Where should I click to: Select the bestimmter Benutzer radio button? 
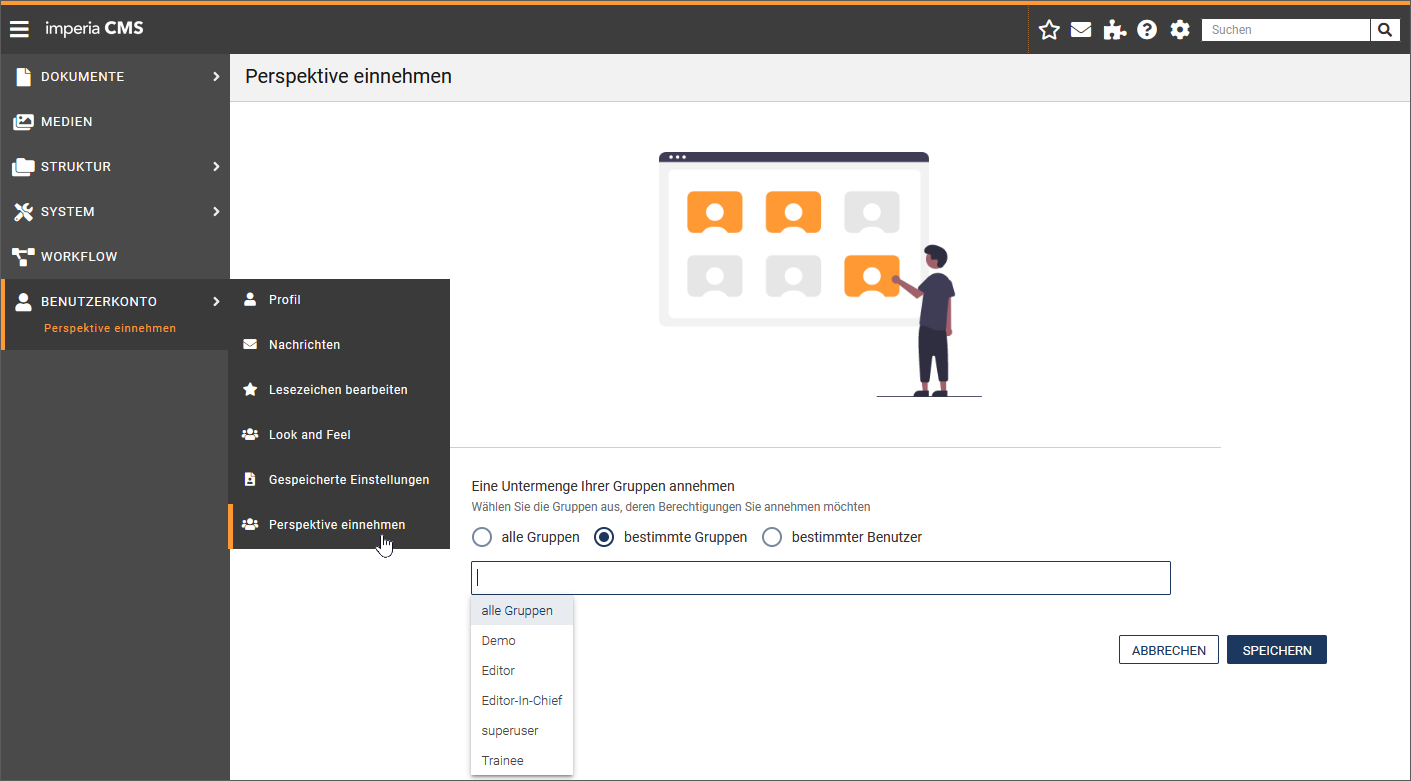tap(772, 537)
